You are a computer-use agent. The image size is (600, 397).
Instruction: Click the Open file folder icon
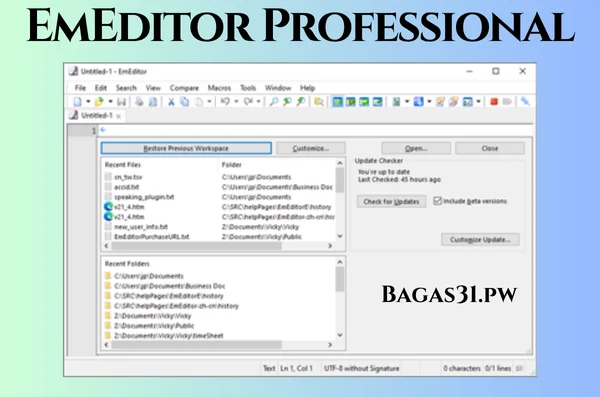[x=99, y=101]
